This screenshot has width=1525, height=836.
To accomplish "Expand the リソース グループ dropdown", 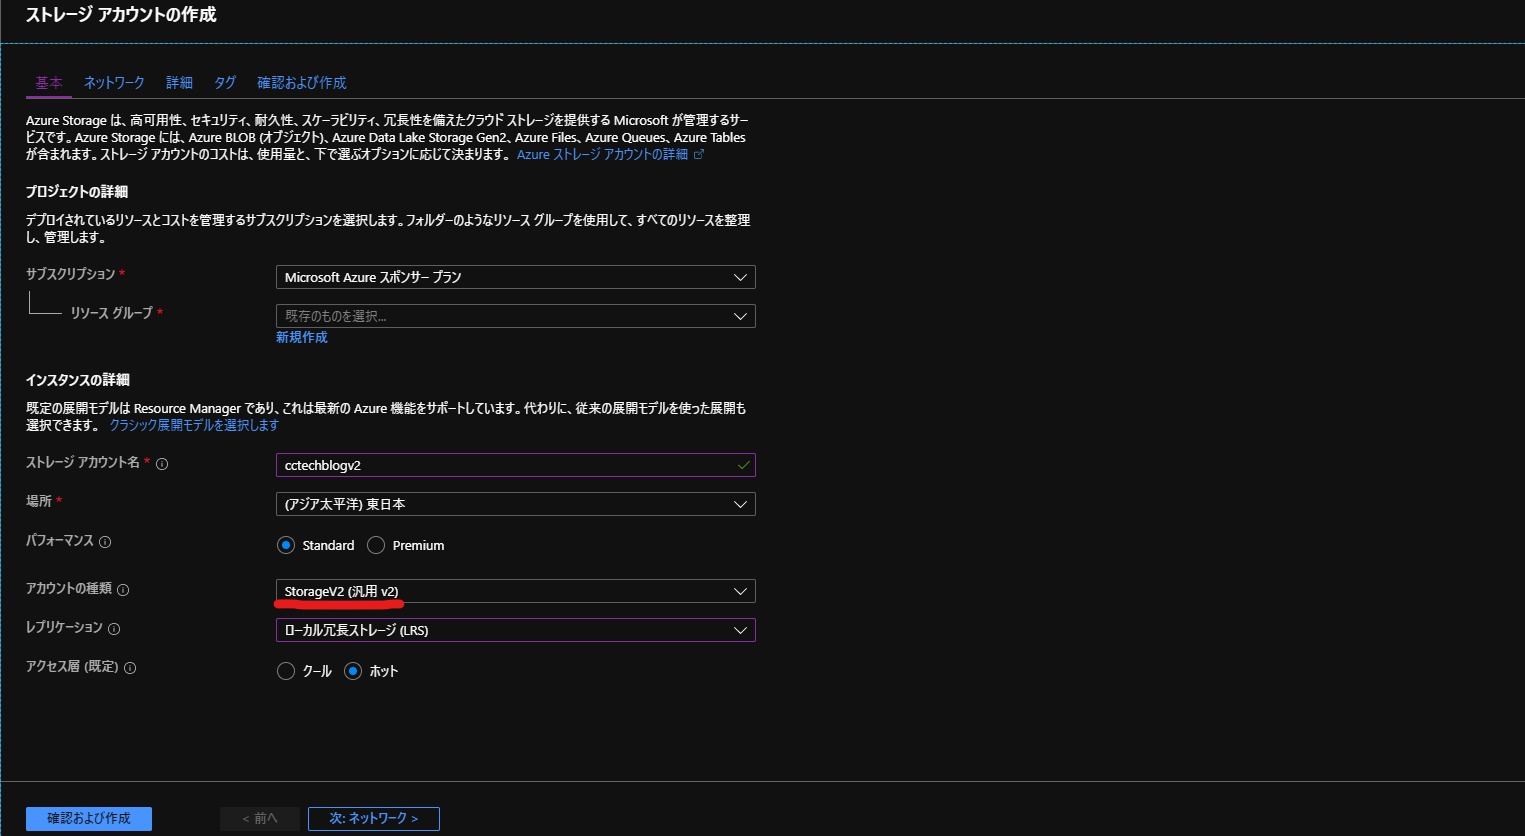I will 515,316.
